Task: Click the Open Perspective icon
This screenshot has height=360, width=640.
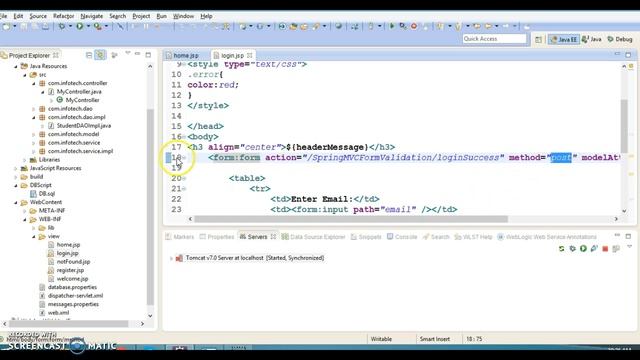Action: tap(538, 40)
